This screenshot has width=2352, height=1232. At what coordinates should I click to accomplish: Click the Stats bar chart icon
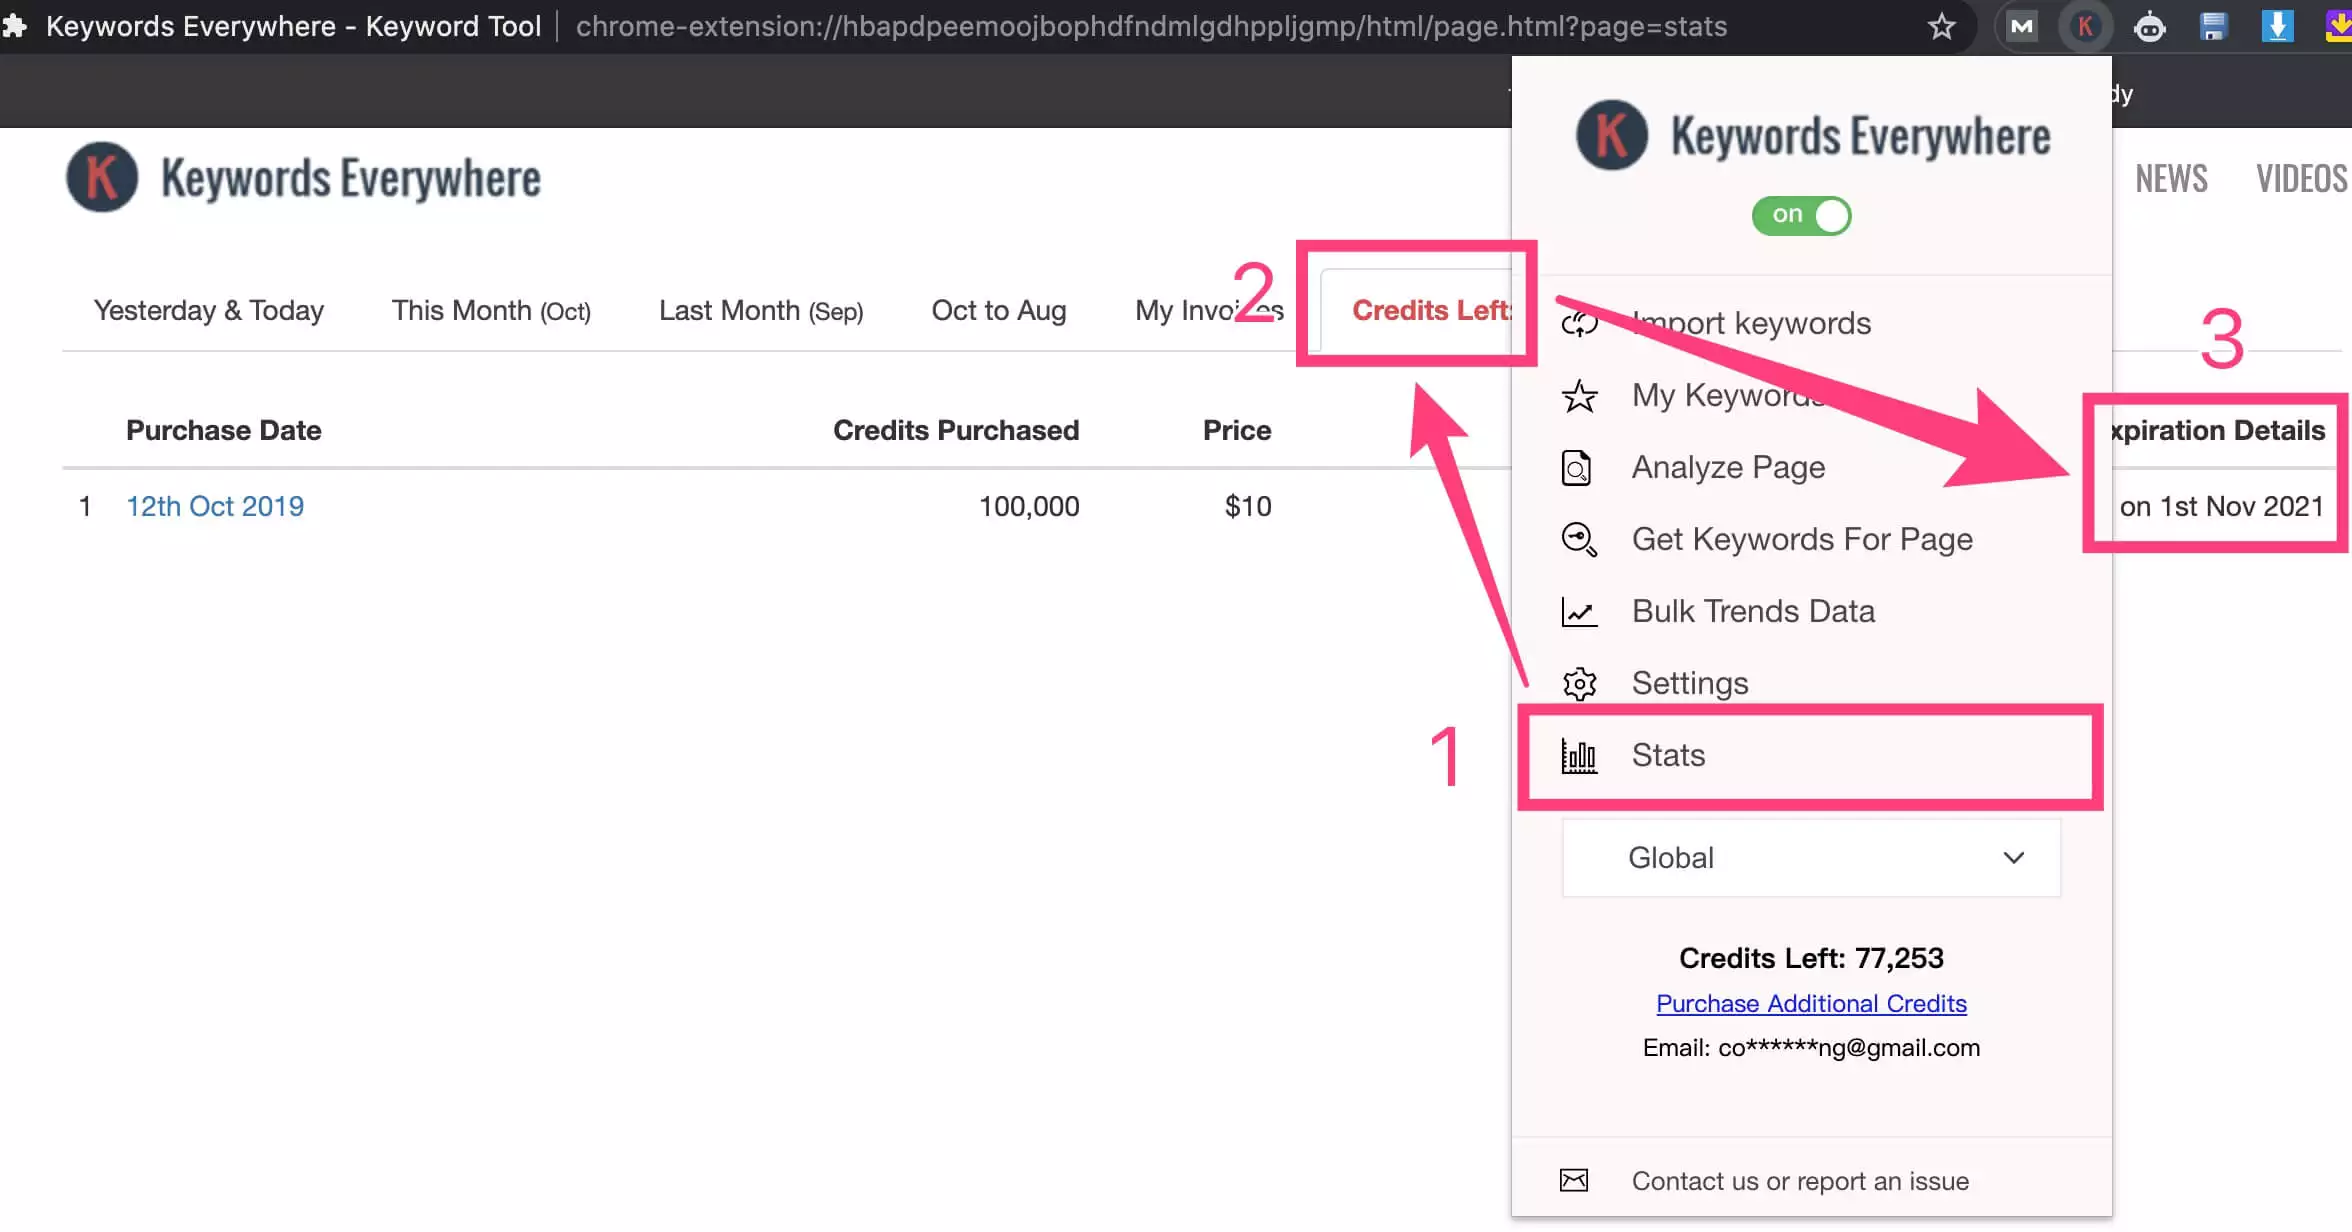click(x=1579, y=756)
